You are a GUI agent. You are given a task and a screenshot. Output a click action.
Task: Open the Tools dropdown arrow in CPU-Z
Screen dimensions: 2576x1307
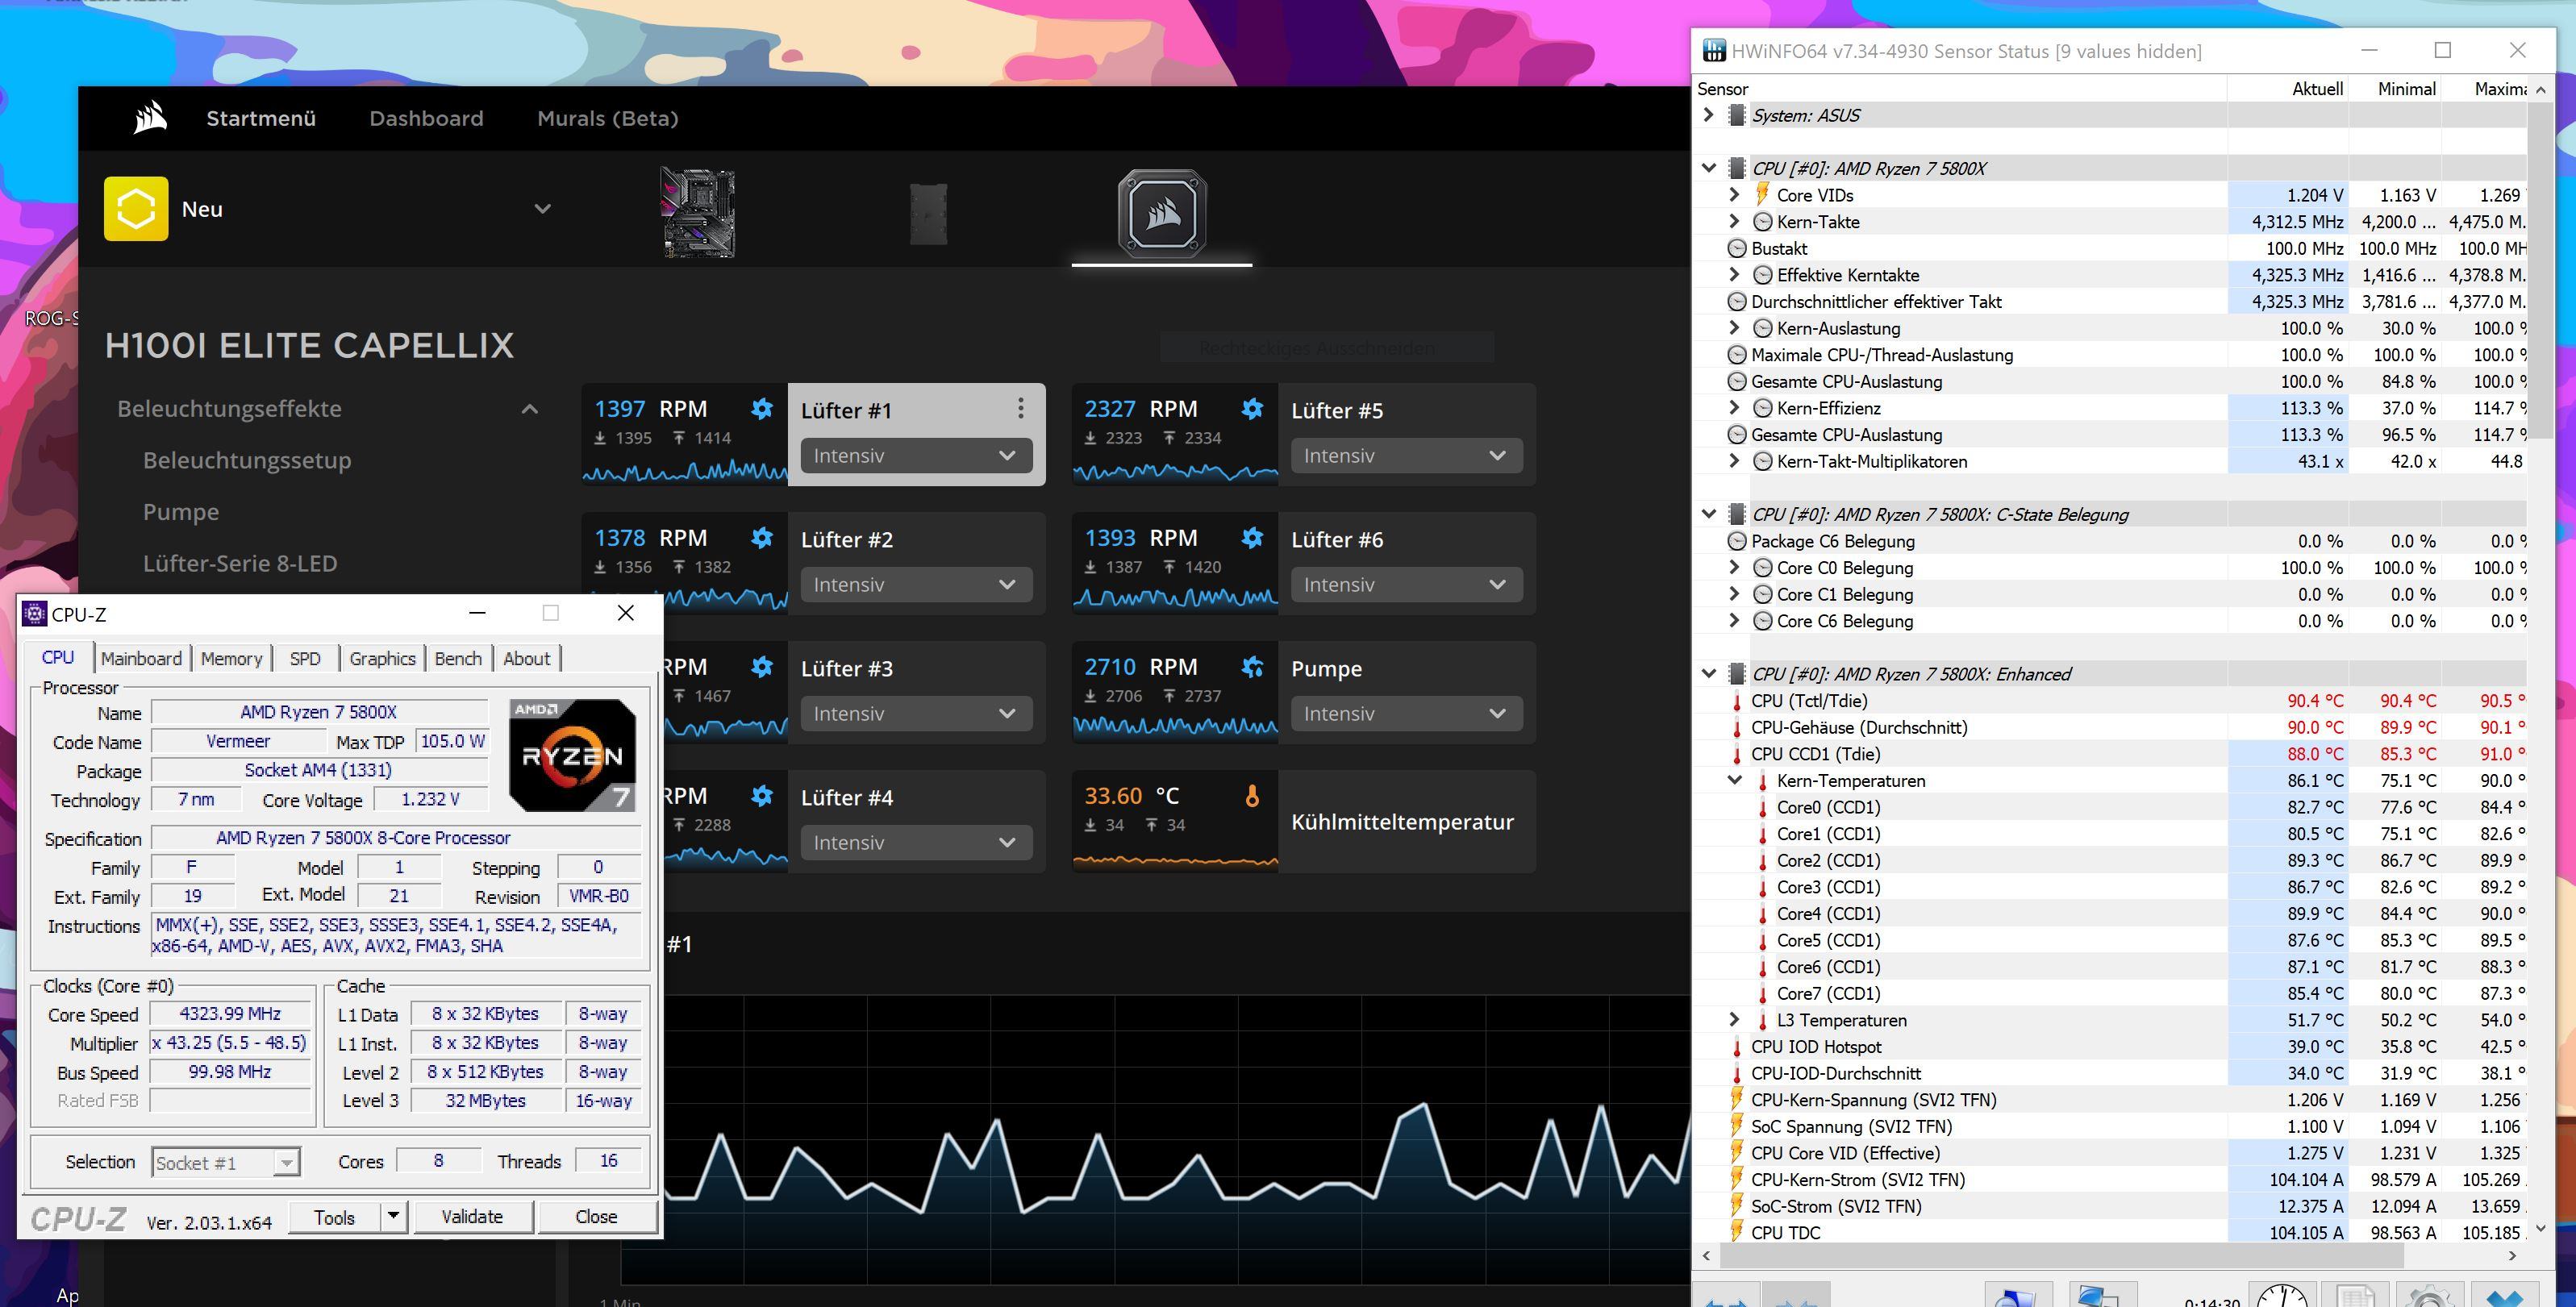tap(393, 1216)
